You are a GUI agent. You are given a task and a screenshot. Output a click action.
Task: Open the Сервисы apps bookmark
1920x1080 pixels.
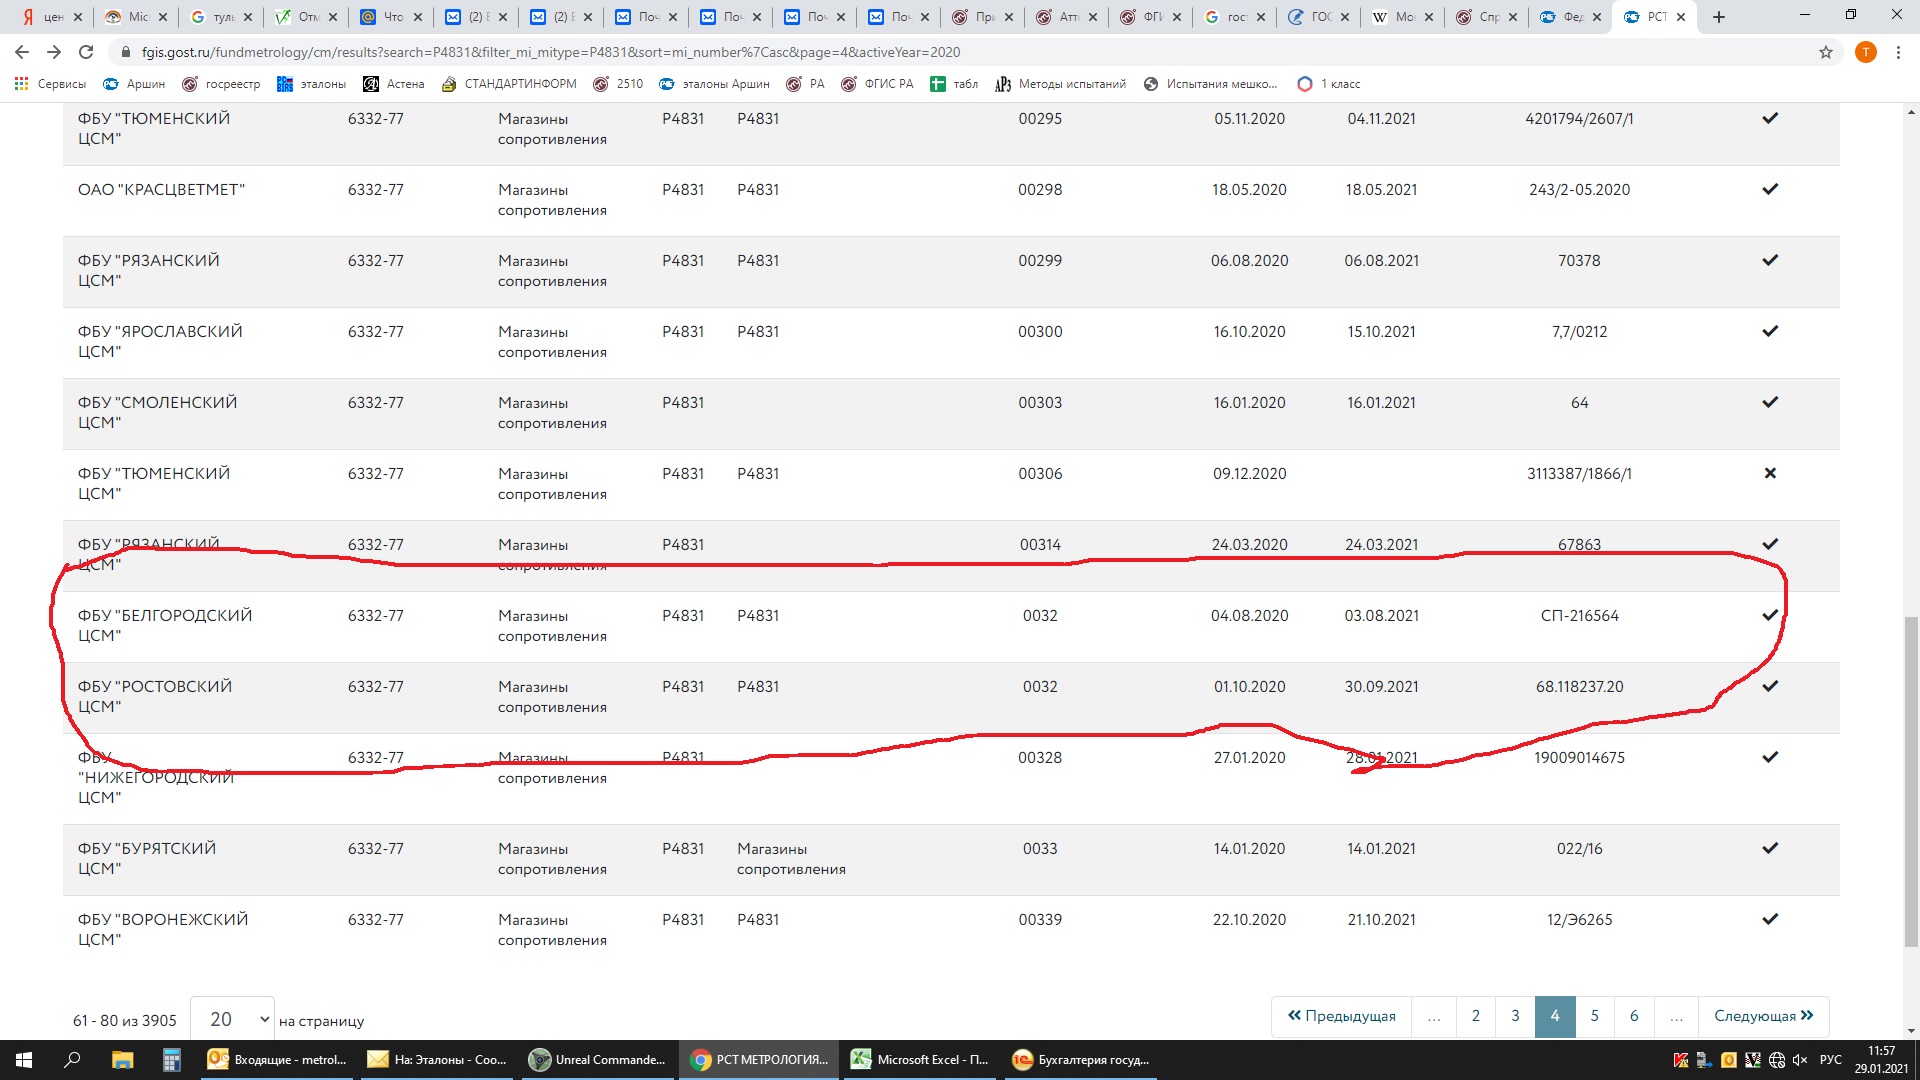tap(50, 84)
